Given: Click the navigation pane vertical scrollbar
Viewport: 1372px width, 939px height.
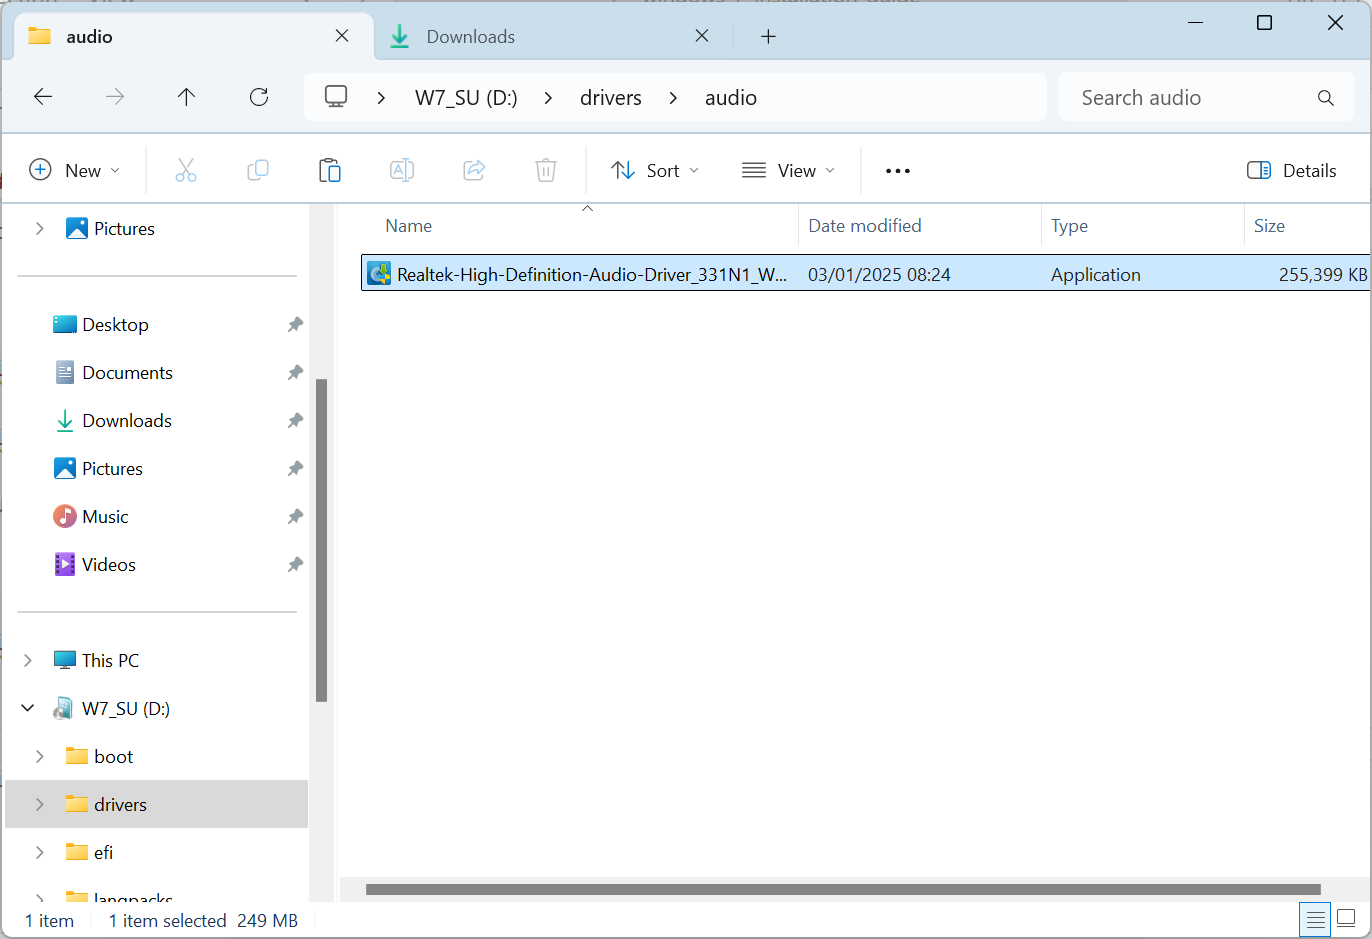Looking at the screenshot, I should click(x=322, y=540).
